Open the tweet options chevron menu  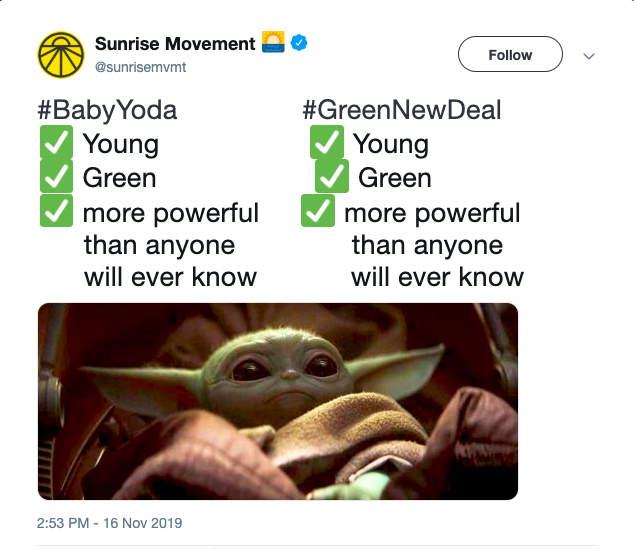click(589, 55)
